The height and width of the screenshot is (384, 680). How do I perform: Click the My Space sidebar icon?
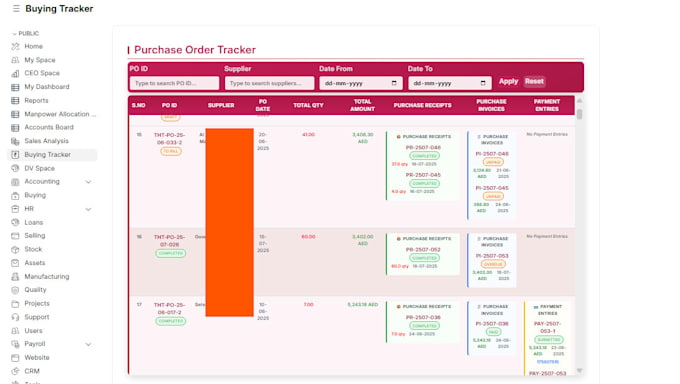coord(15,60)
